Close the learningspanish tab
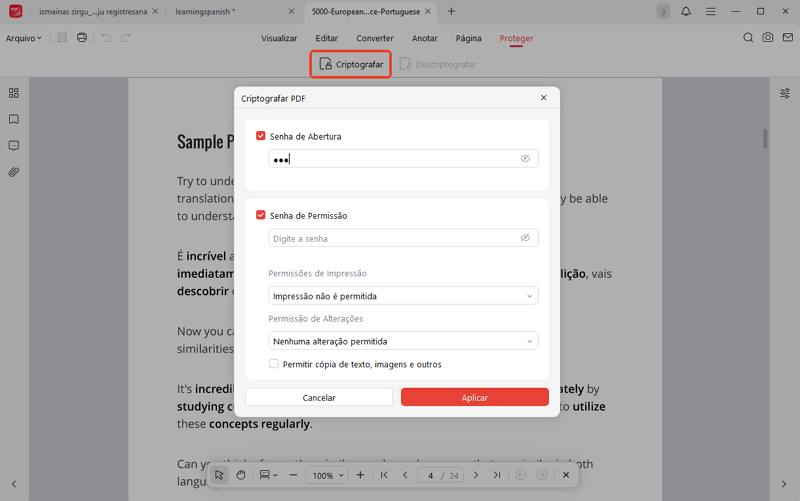800x501 pixels. click(291, 11)
